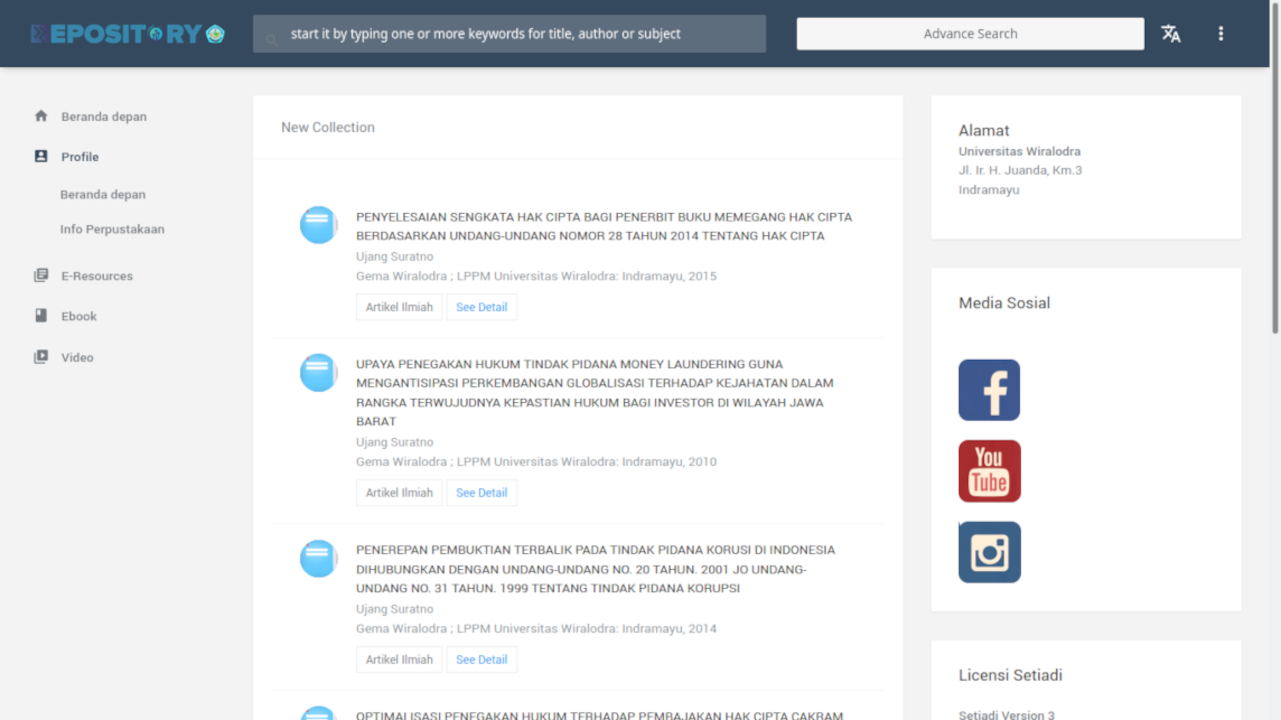Screen dimensions: 1281x720
Task: Open the Facebook social media icon
Action: [989, 390]
